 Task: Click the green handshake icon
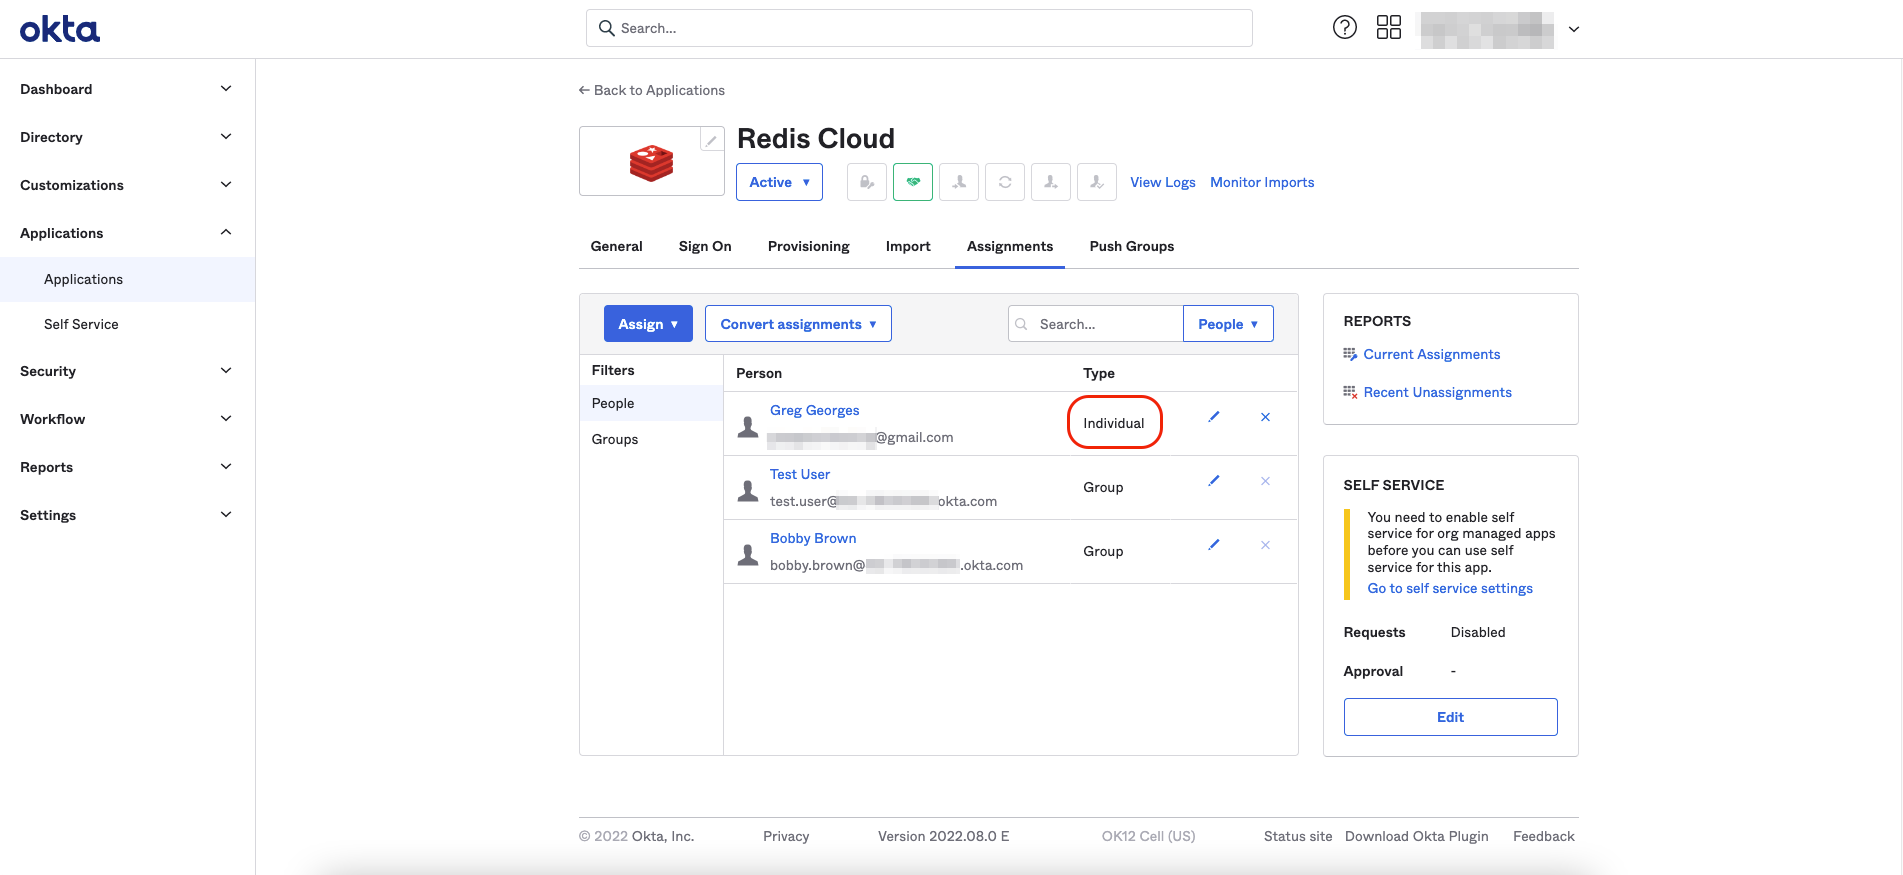click(x=912, y=182)
